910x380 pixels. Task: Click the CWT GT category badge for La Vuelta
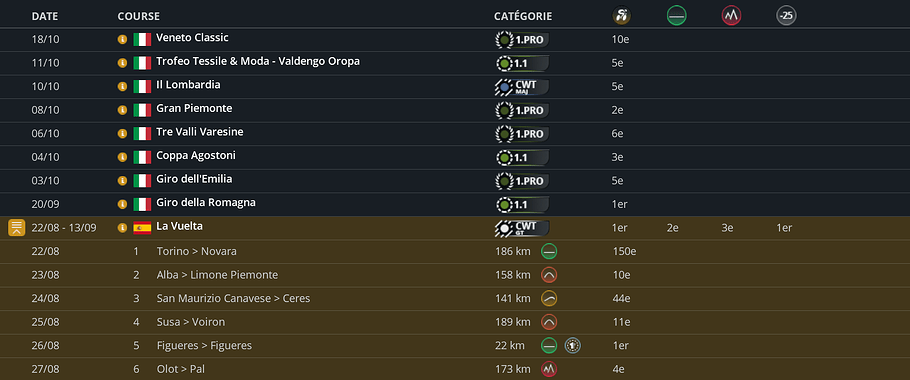pyautogui.click(x=521, y=228)
